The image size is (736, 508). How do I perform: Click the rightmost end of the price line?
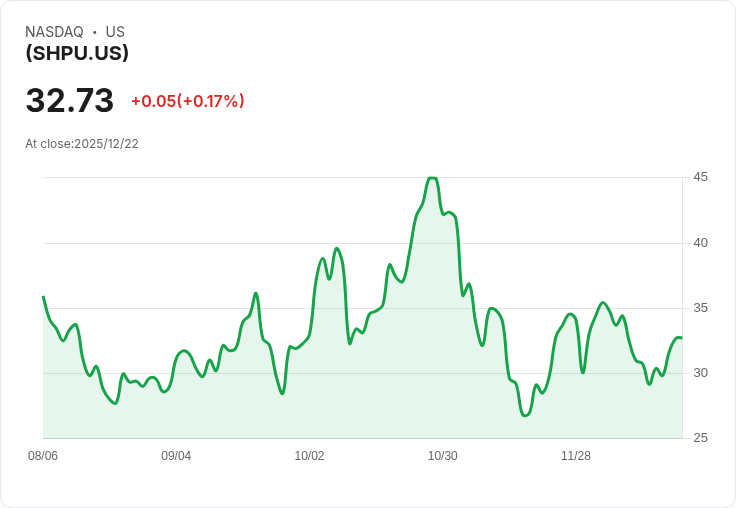pyautogui.click(x=682, y=338)
